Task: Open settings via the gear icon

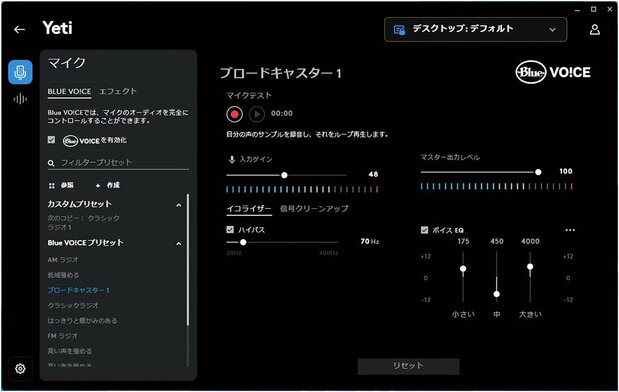Action: click(20, 369)
